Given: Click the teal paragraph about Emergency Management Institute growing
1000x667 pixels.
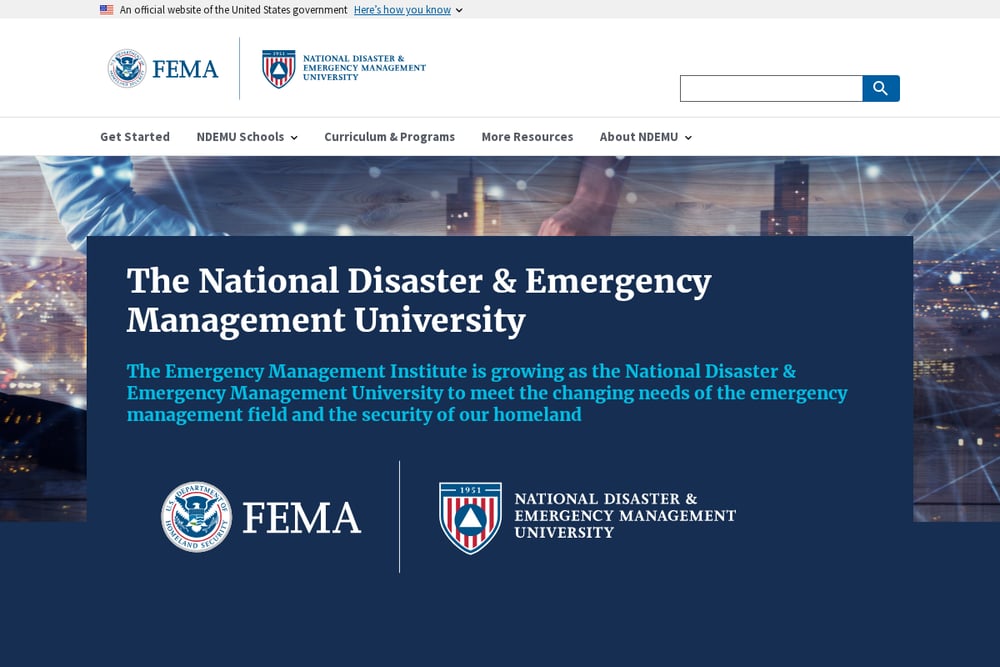Looking at the screenshot, I should click(x=487, y=393).
